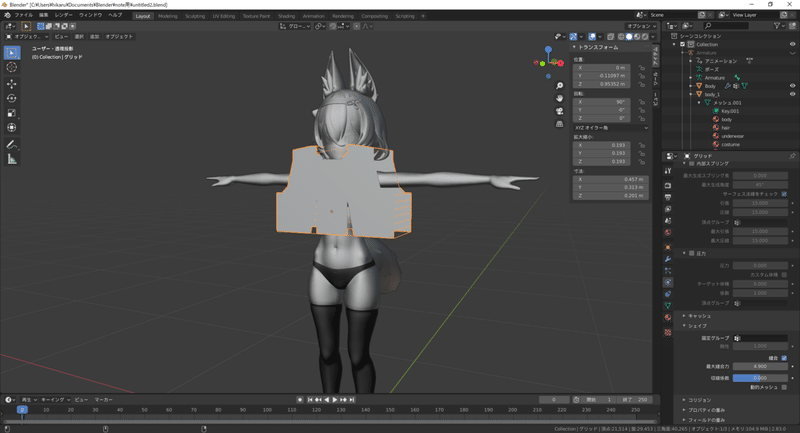The width and height of the screenshot is (800, 433).
Task: Pick the Scale tool
Action: click(12, 113)
